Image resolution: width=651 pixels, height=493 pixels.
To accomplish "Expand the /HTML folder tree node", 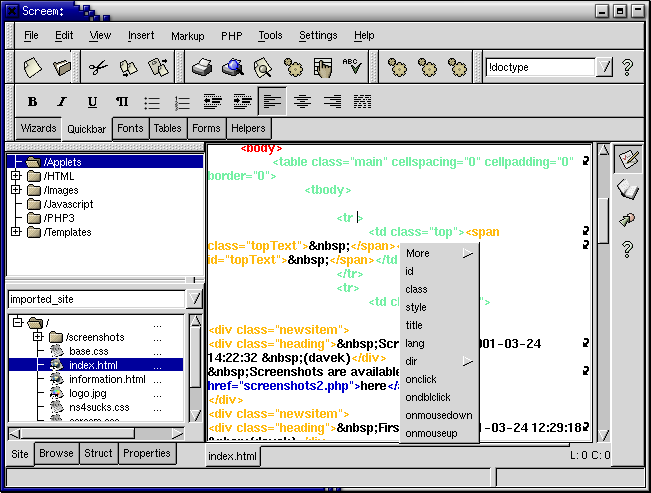I will tap(16, 176).
